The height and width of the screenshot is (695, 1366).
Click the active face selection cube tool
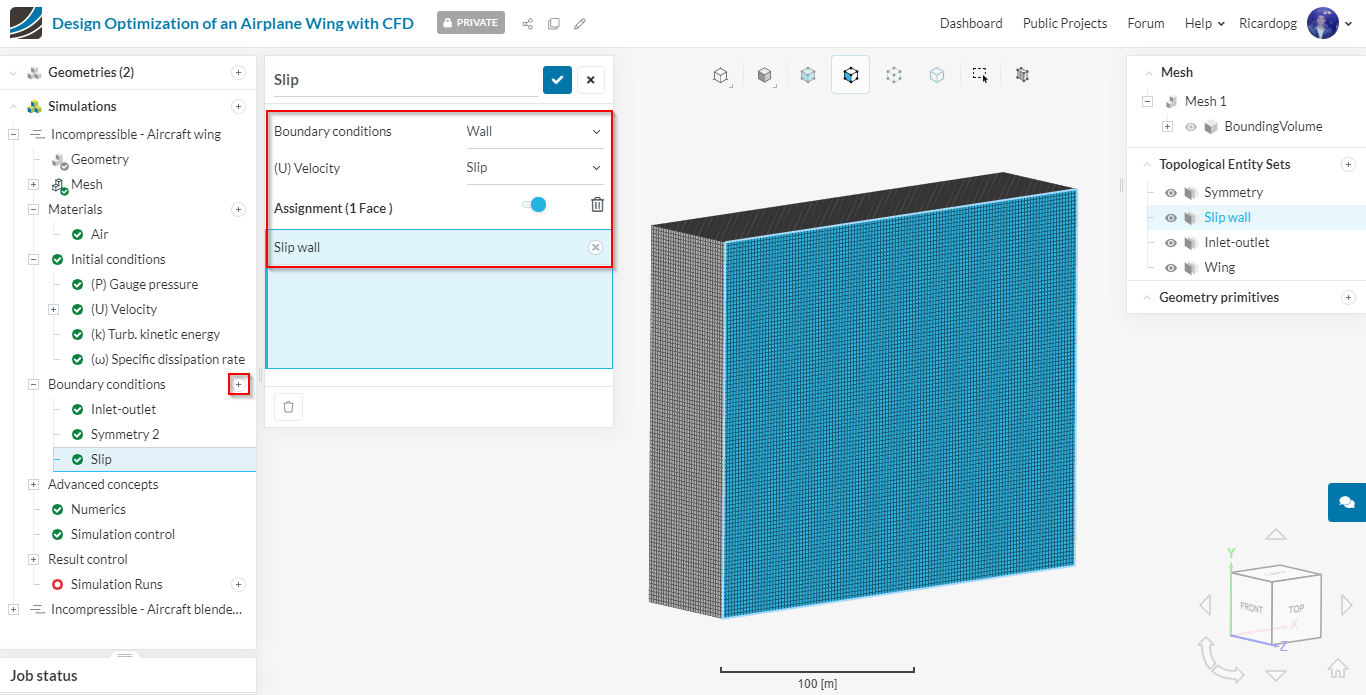[x=850, y=75]
